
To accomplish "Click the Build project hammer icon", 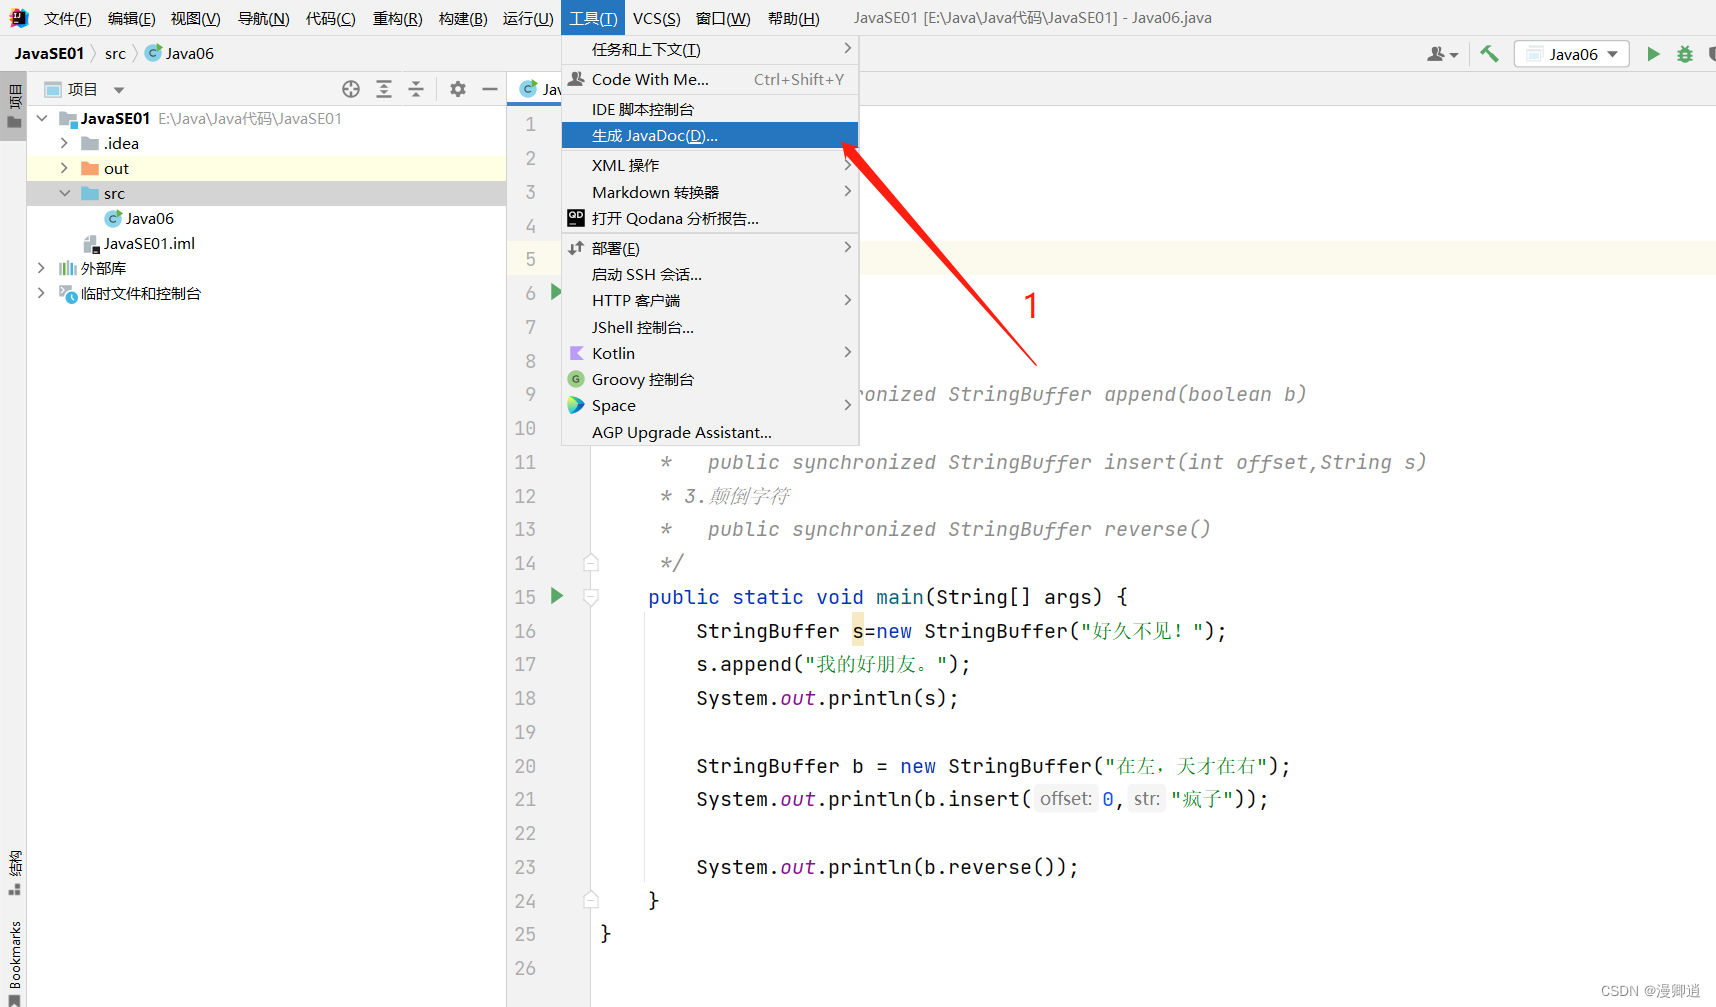I will [1490, 54].
